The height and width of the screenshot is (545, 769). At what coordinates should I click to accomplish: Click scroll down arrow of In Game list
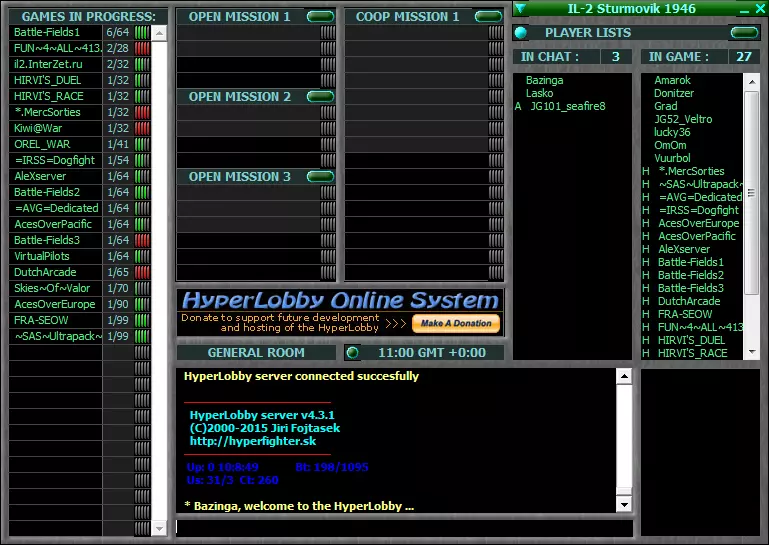coord(752,352)
